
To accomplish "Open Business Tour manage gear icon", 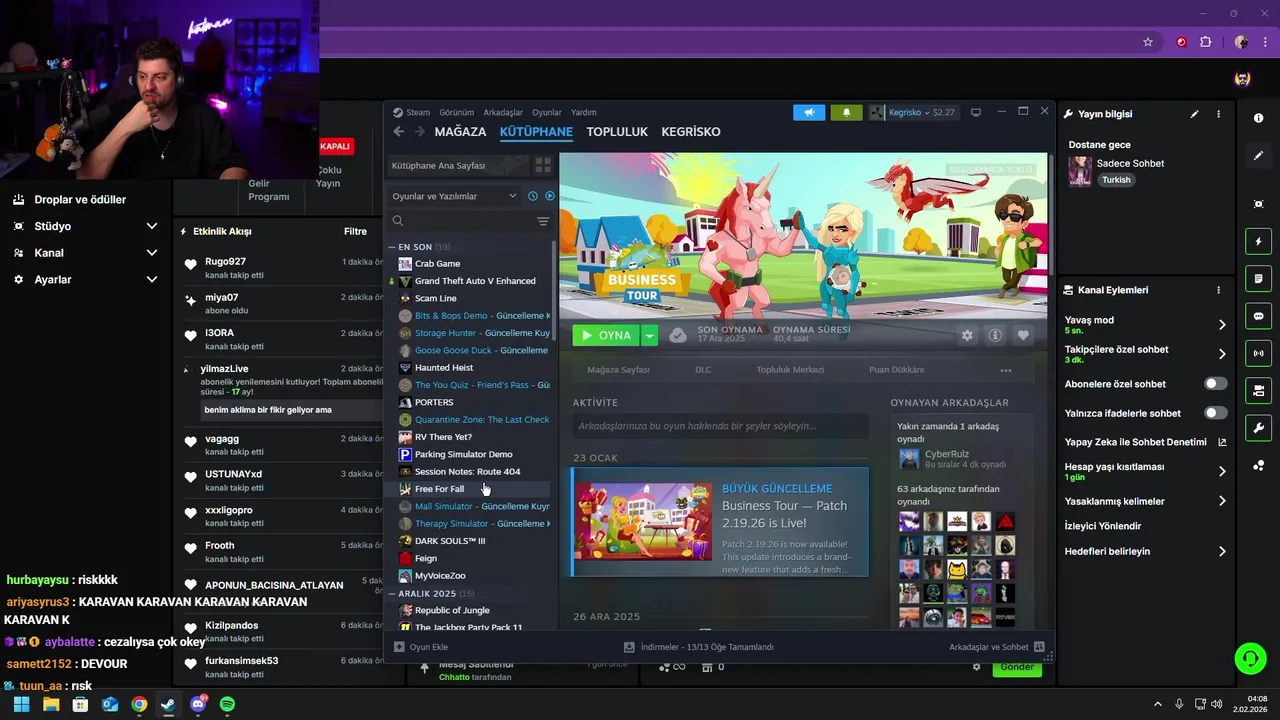I will [x=967, y=335].
